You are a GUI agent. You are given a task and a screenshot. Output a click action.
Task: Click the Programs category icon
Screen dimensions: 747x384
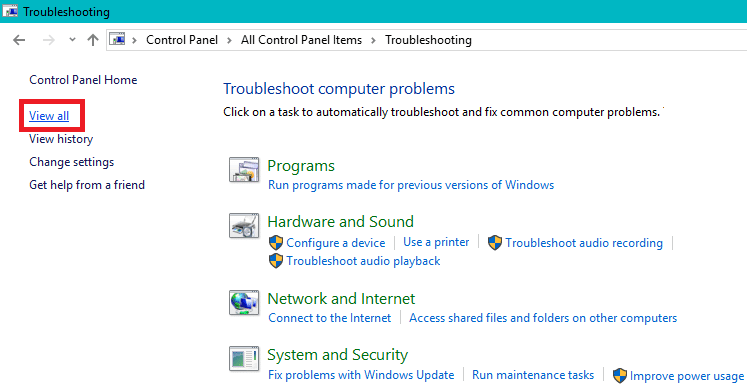pos(244,170)
